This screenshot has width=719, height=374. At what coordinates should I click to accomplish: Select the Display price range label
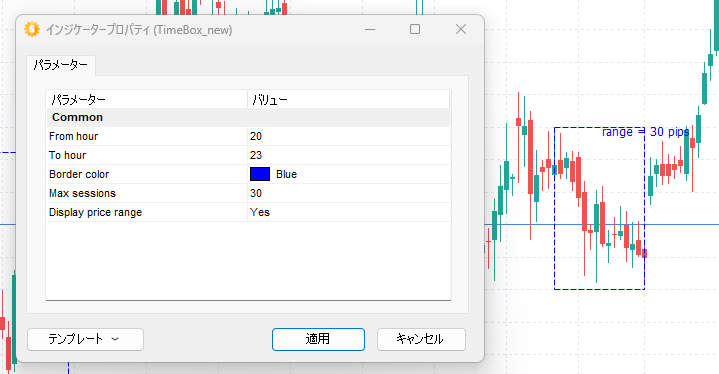point(95,212)
